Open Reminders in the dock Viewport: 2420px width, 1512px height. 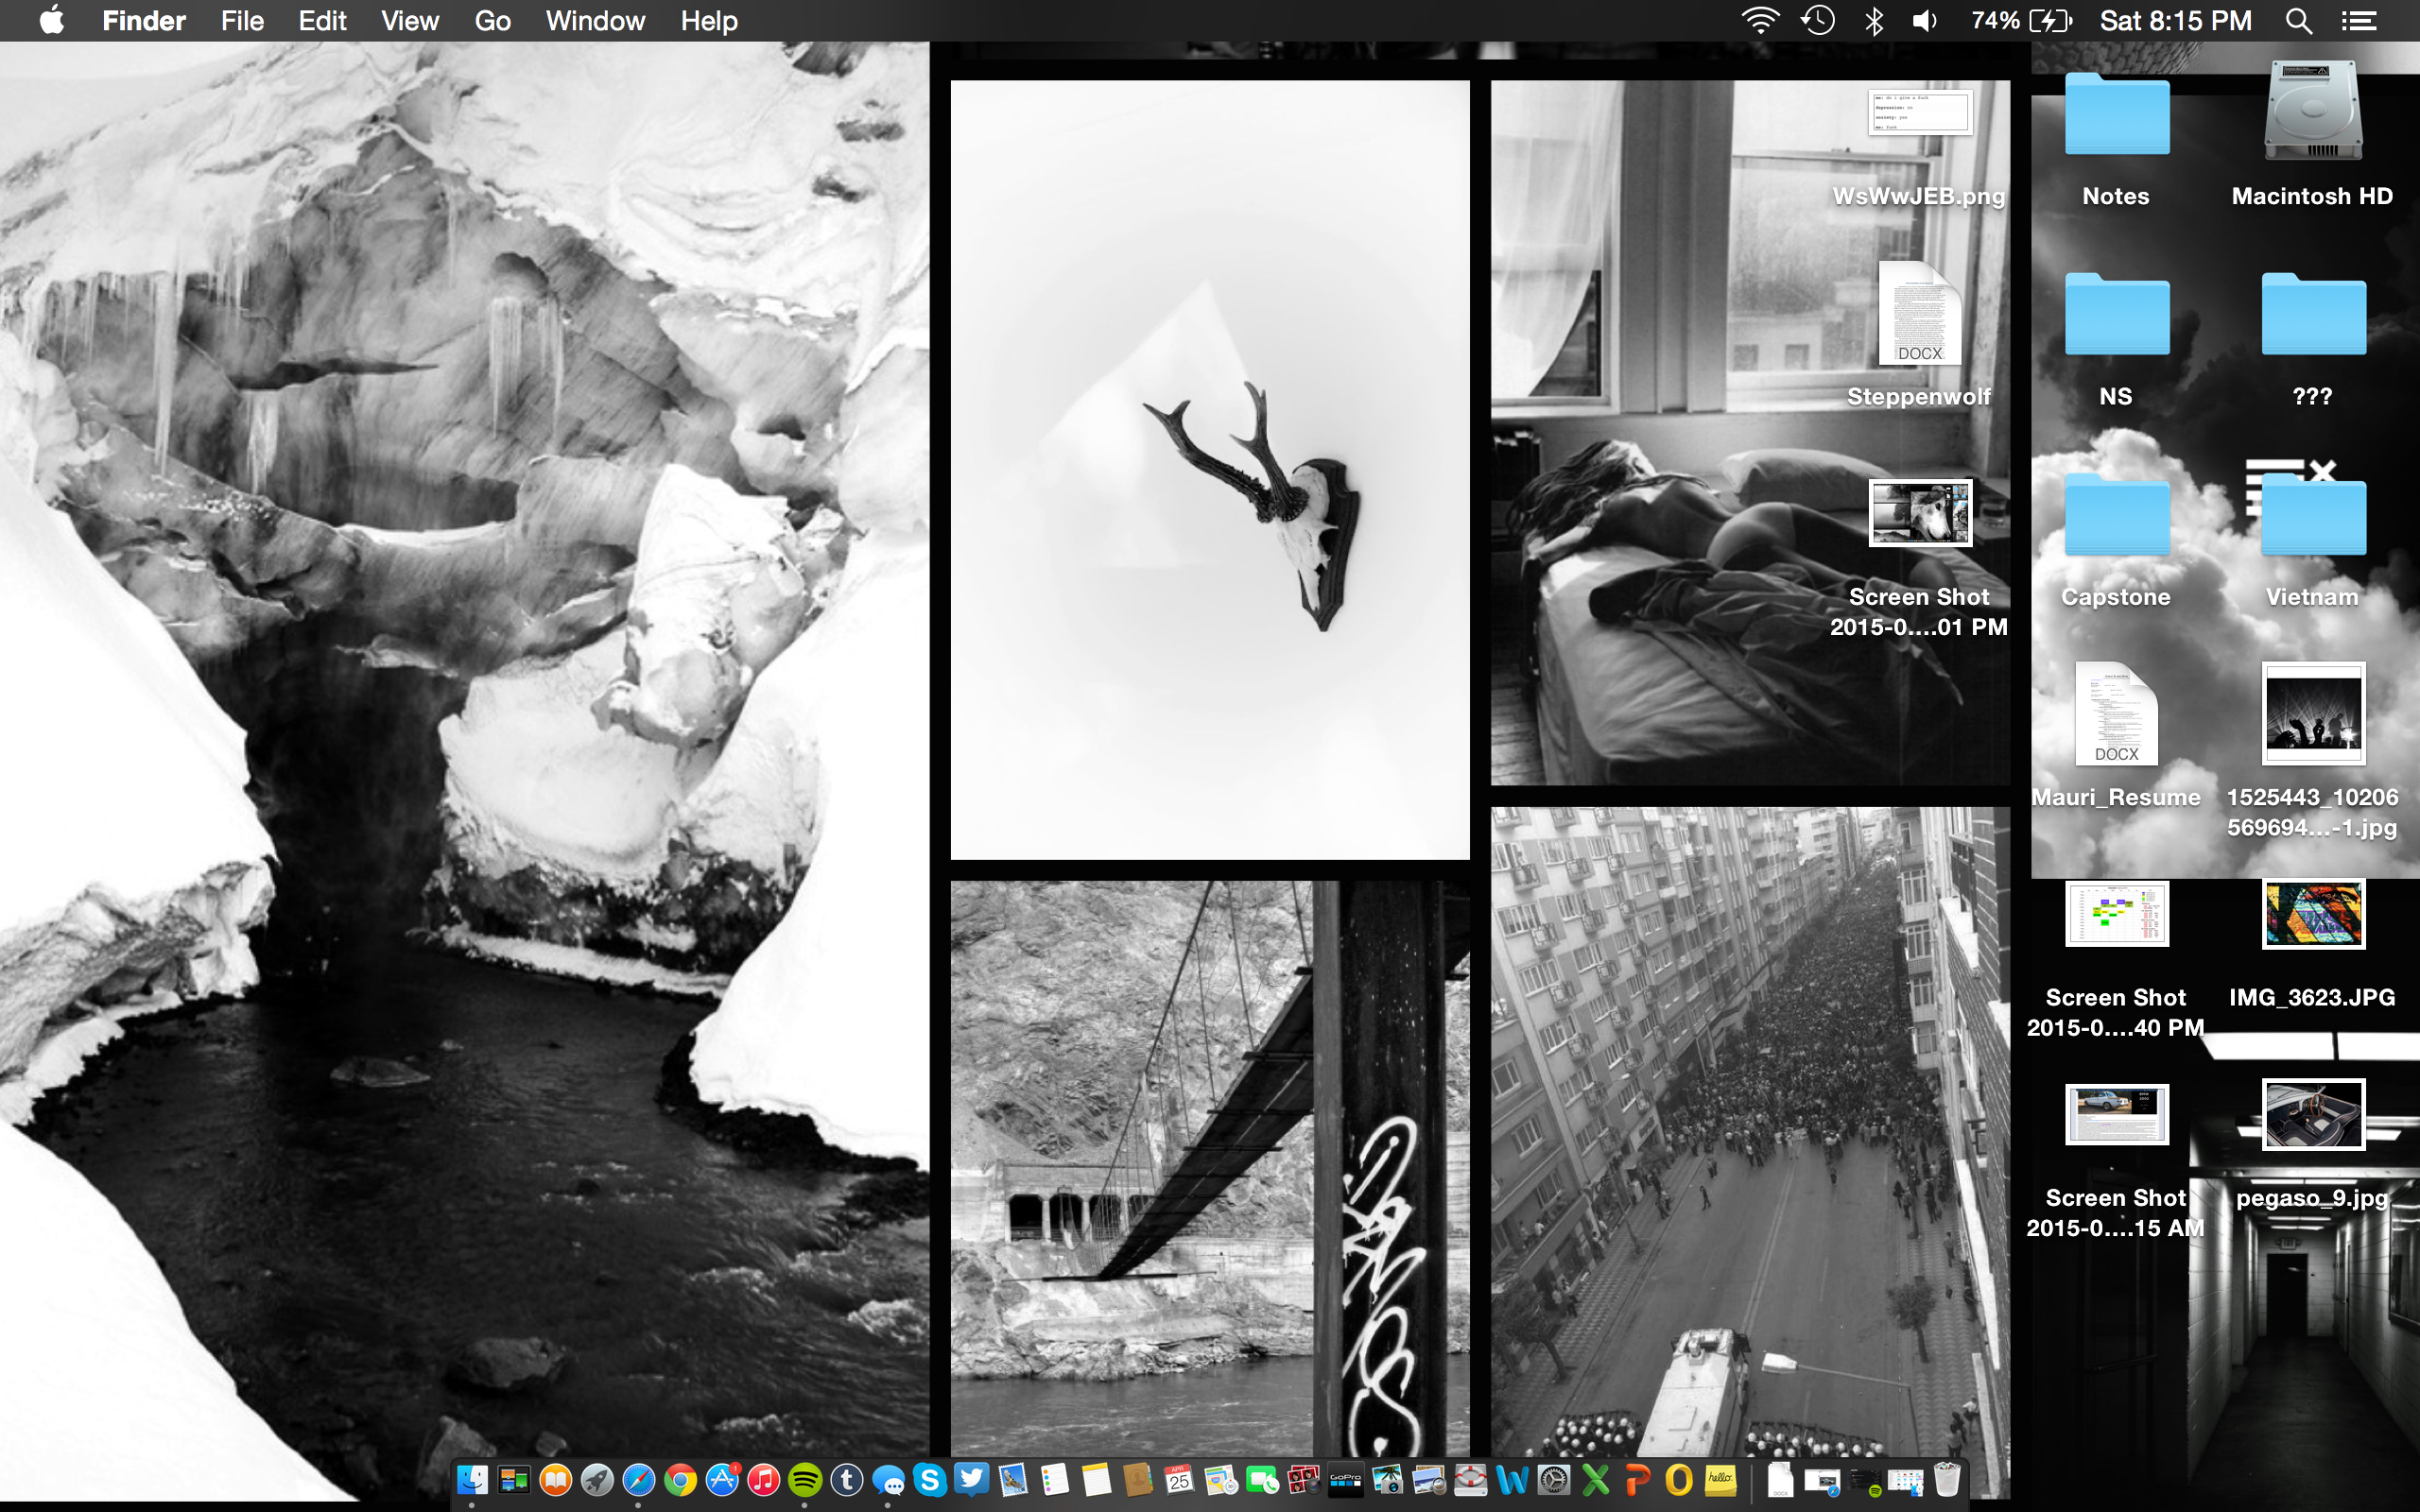click(x=1055, y=1479)
